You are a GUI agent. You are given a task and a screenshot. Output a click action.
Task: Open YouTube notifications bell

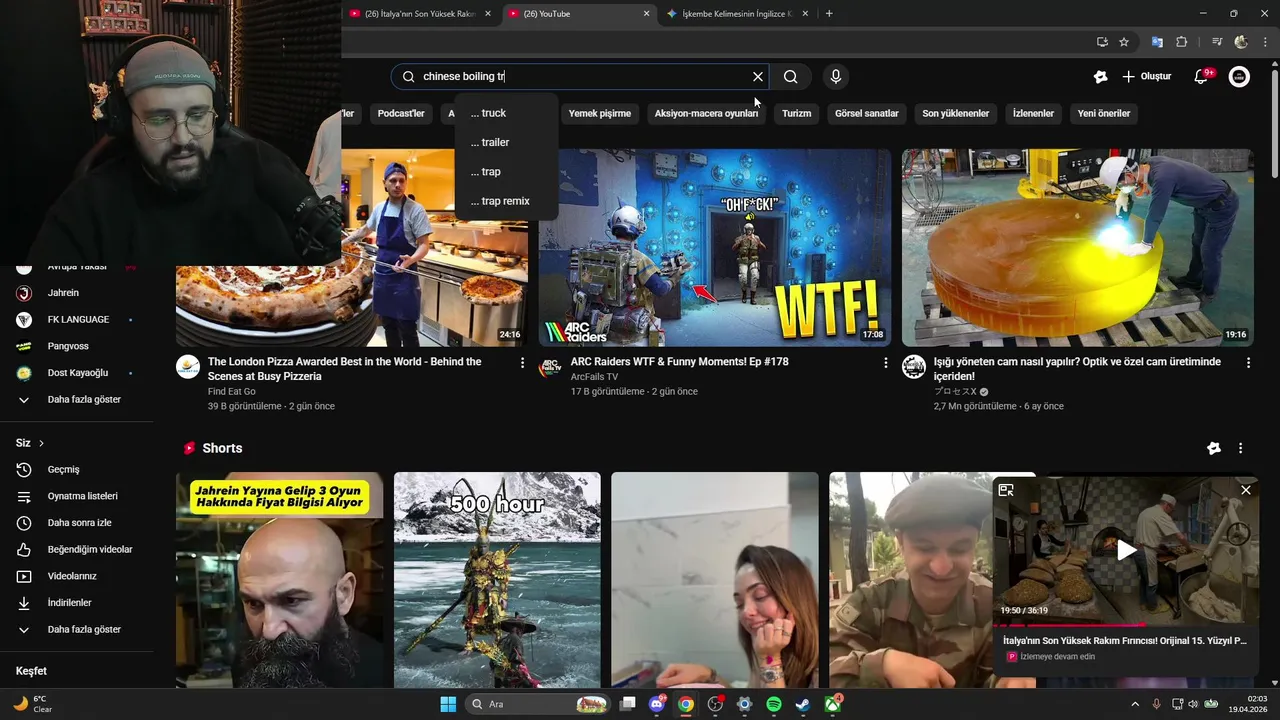coord(1203,77)
